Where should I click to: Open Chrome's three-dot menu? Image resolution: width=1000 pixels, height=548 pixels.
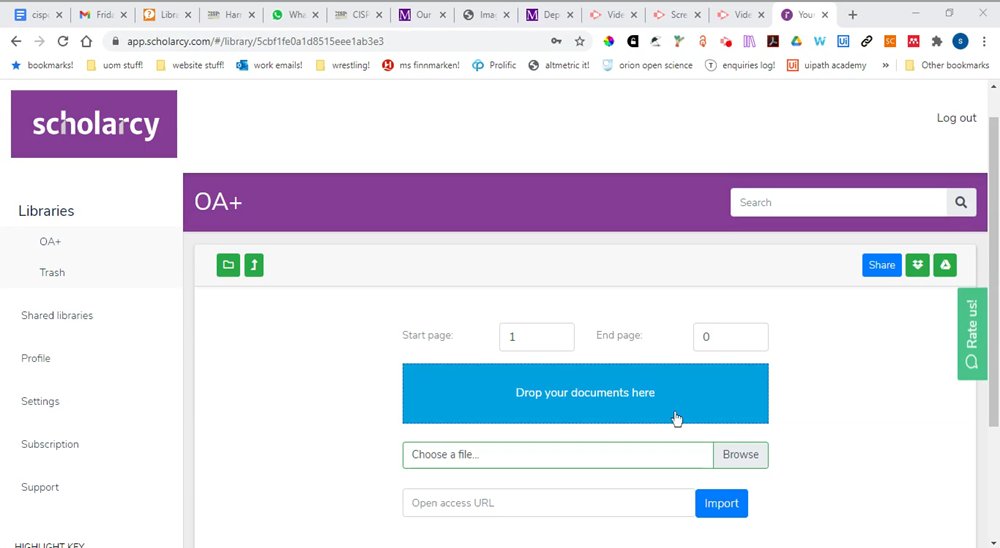(x=985, y=41)
